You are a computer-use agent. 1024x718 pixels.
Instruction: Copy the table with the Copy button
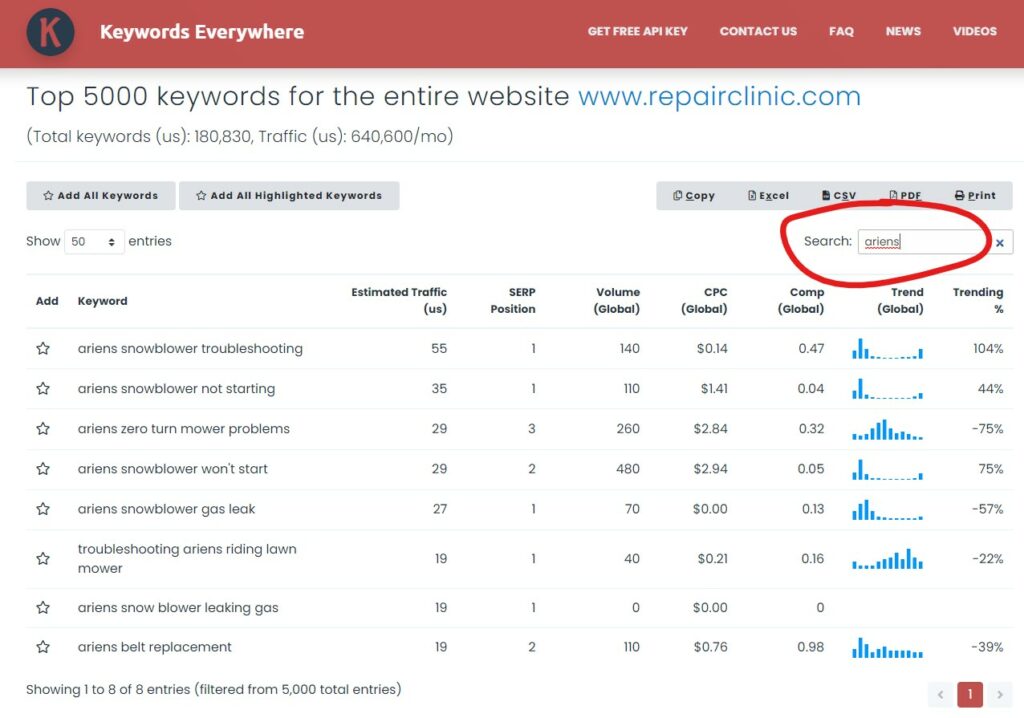click(694, 195)
